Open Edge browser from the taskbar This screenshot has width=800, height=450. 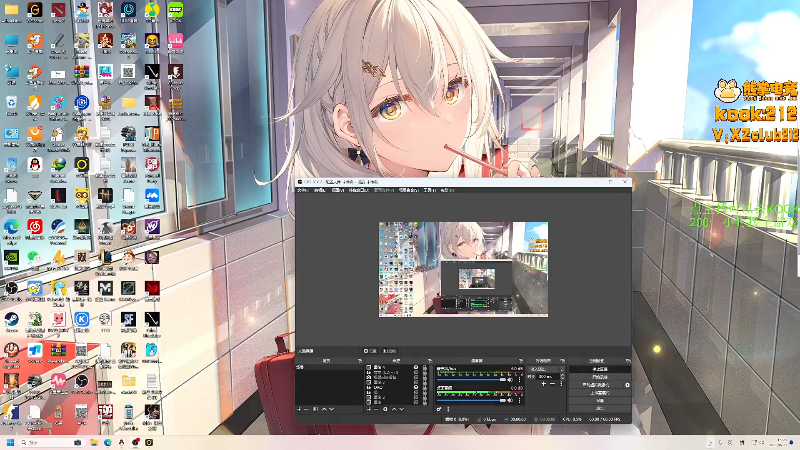point(108,442)
